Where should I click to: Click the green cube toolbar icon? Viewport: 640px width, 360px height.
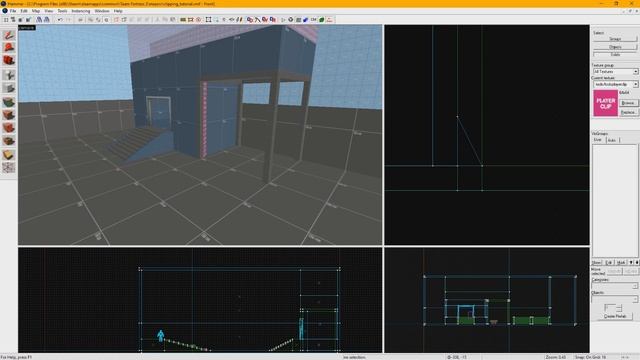click(x=322, y=20)
